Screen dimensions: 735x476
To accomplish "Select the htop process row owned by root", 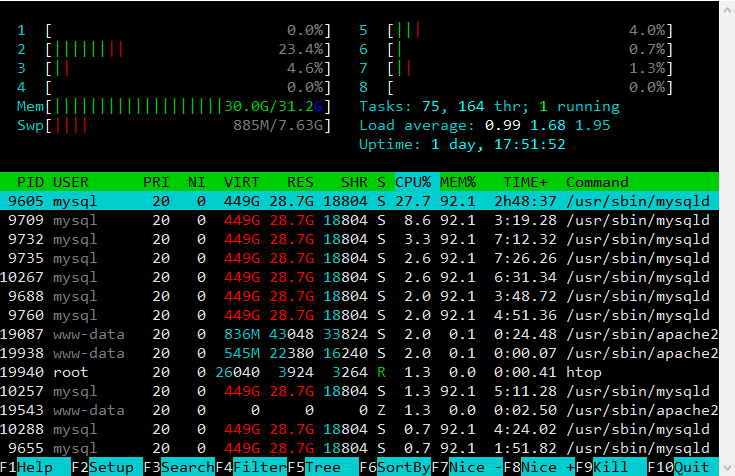I will click(x=360, y=372).
